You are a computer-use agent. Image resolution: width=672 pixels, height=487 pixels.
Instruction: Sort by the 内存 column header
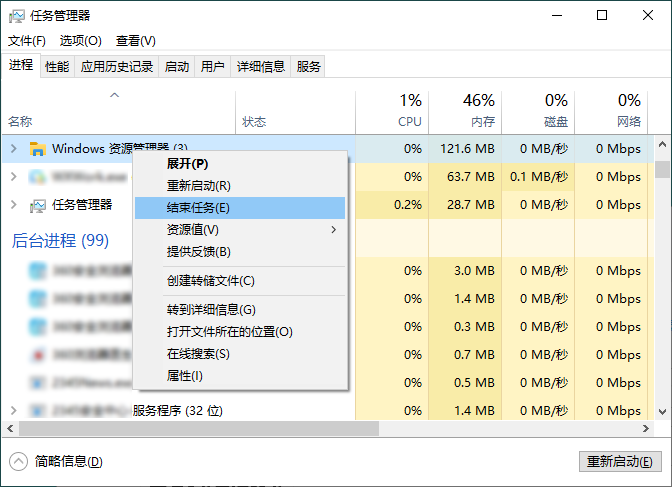click(465, 112)
